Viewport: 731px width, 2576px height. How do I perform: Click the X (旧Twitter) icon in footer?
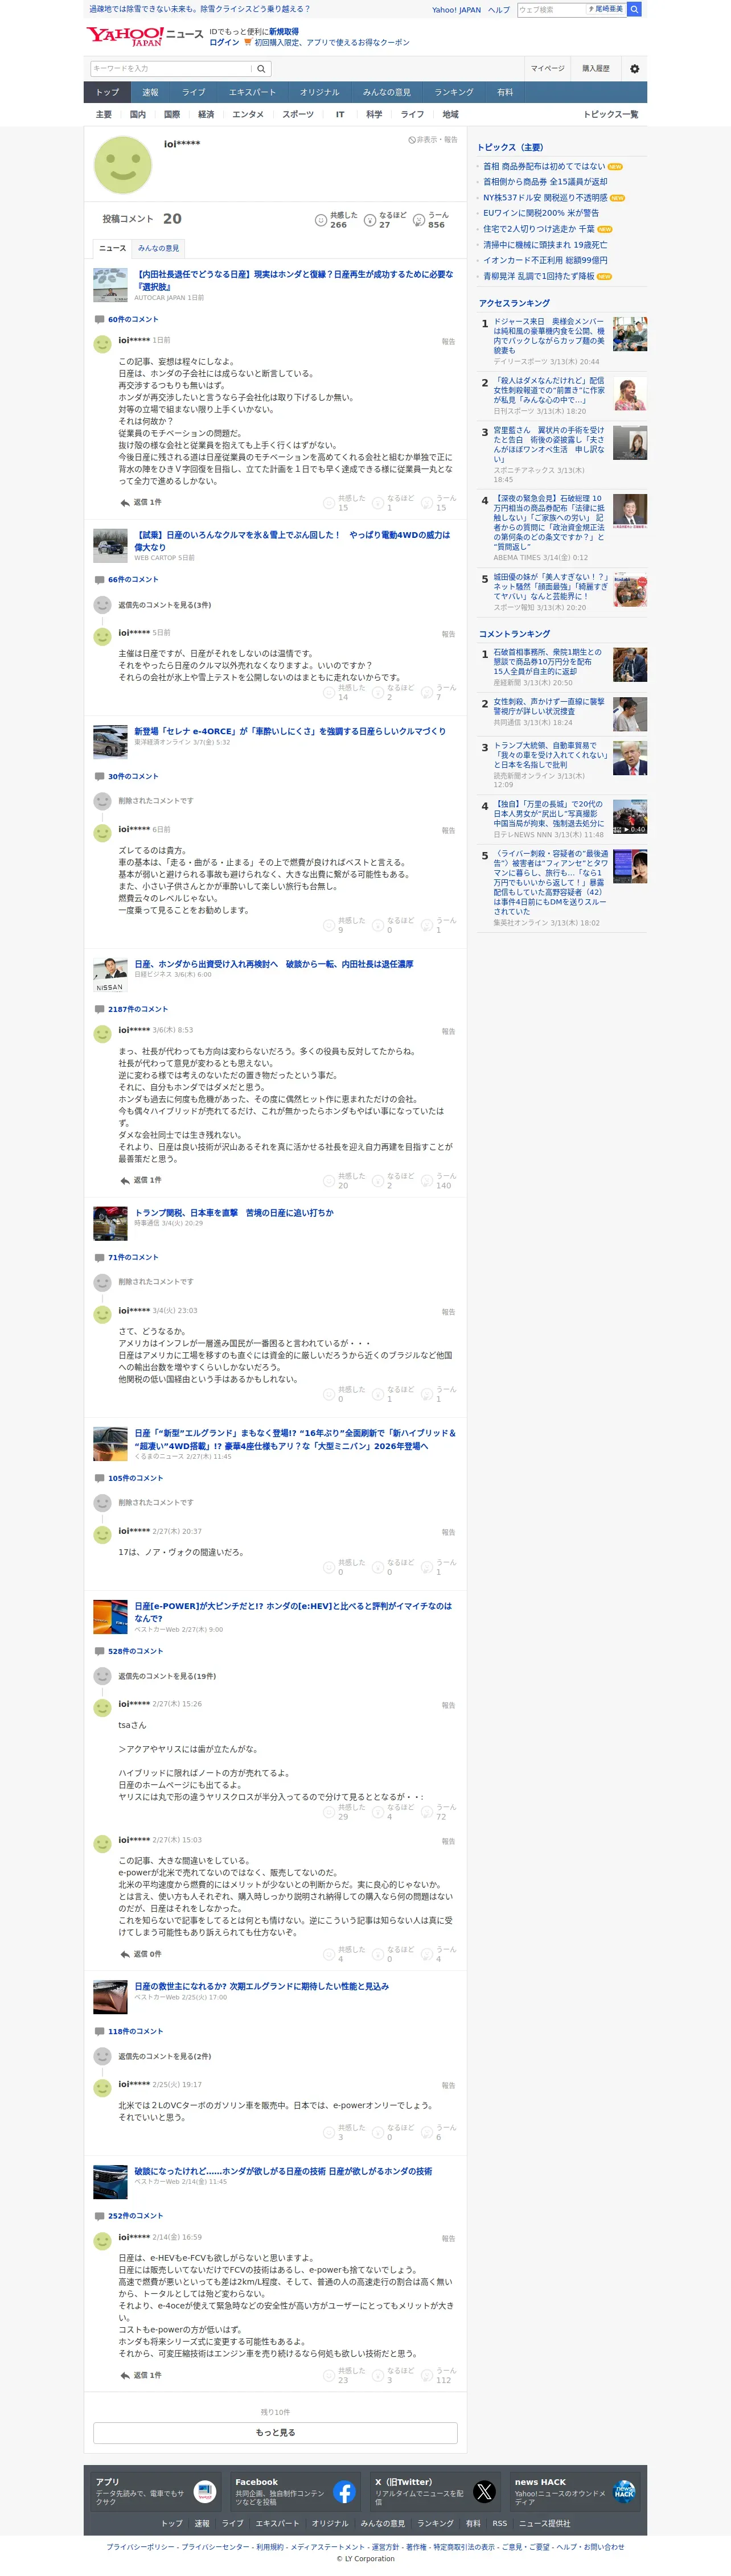tap(484, 2492)
